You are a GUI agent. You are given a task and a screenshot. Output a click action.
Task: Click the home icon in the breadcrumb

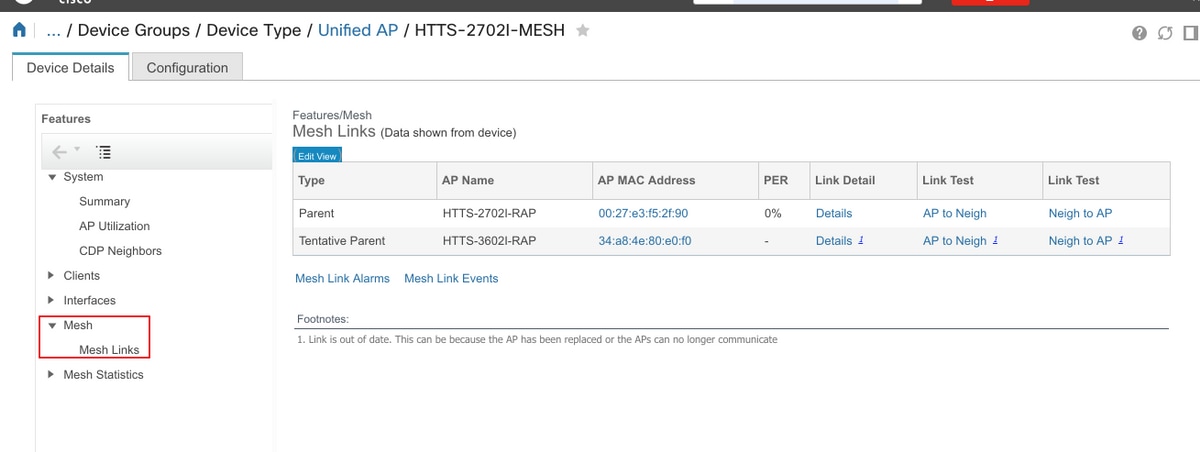pyautogui.click(x=18, y=31)
